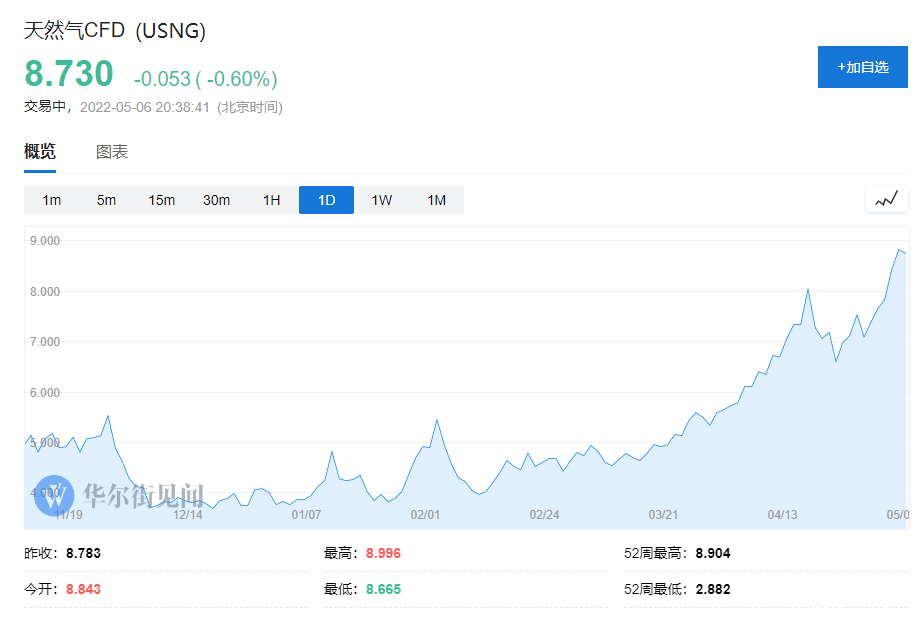This screenshot has height=629, width=922.
Task: Click the 8.730 current price
Action: click(69, 73)
